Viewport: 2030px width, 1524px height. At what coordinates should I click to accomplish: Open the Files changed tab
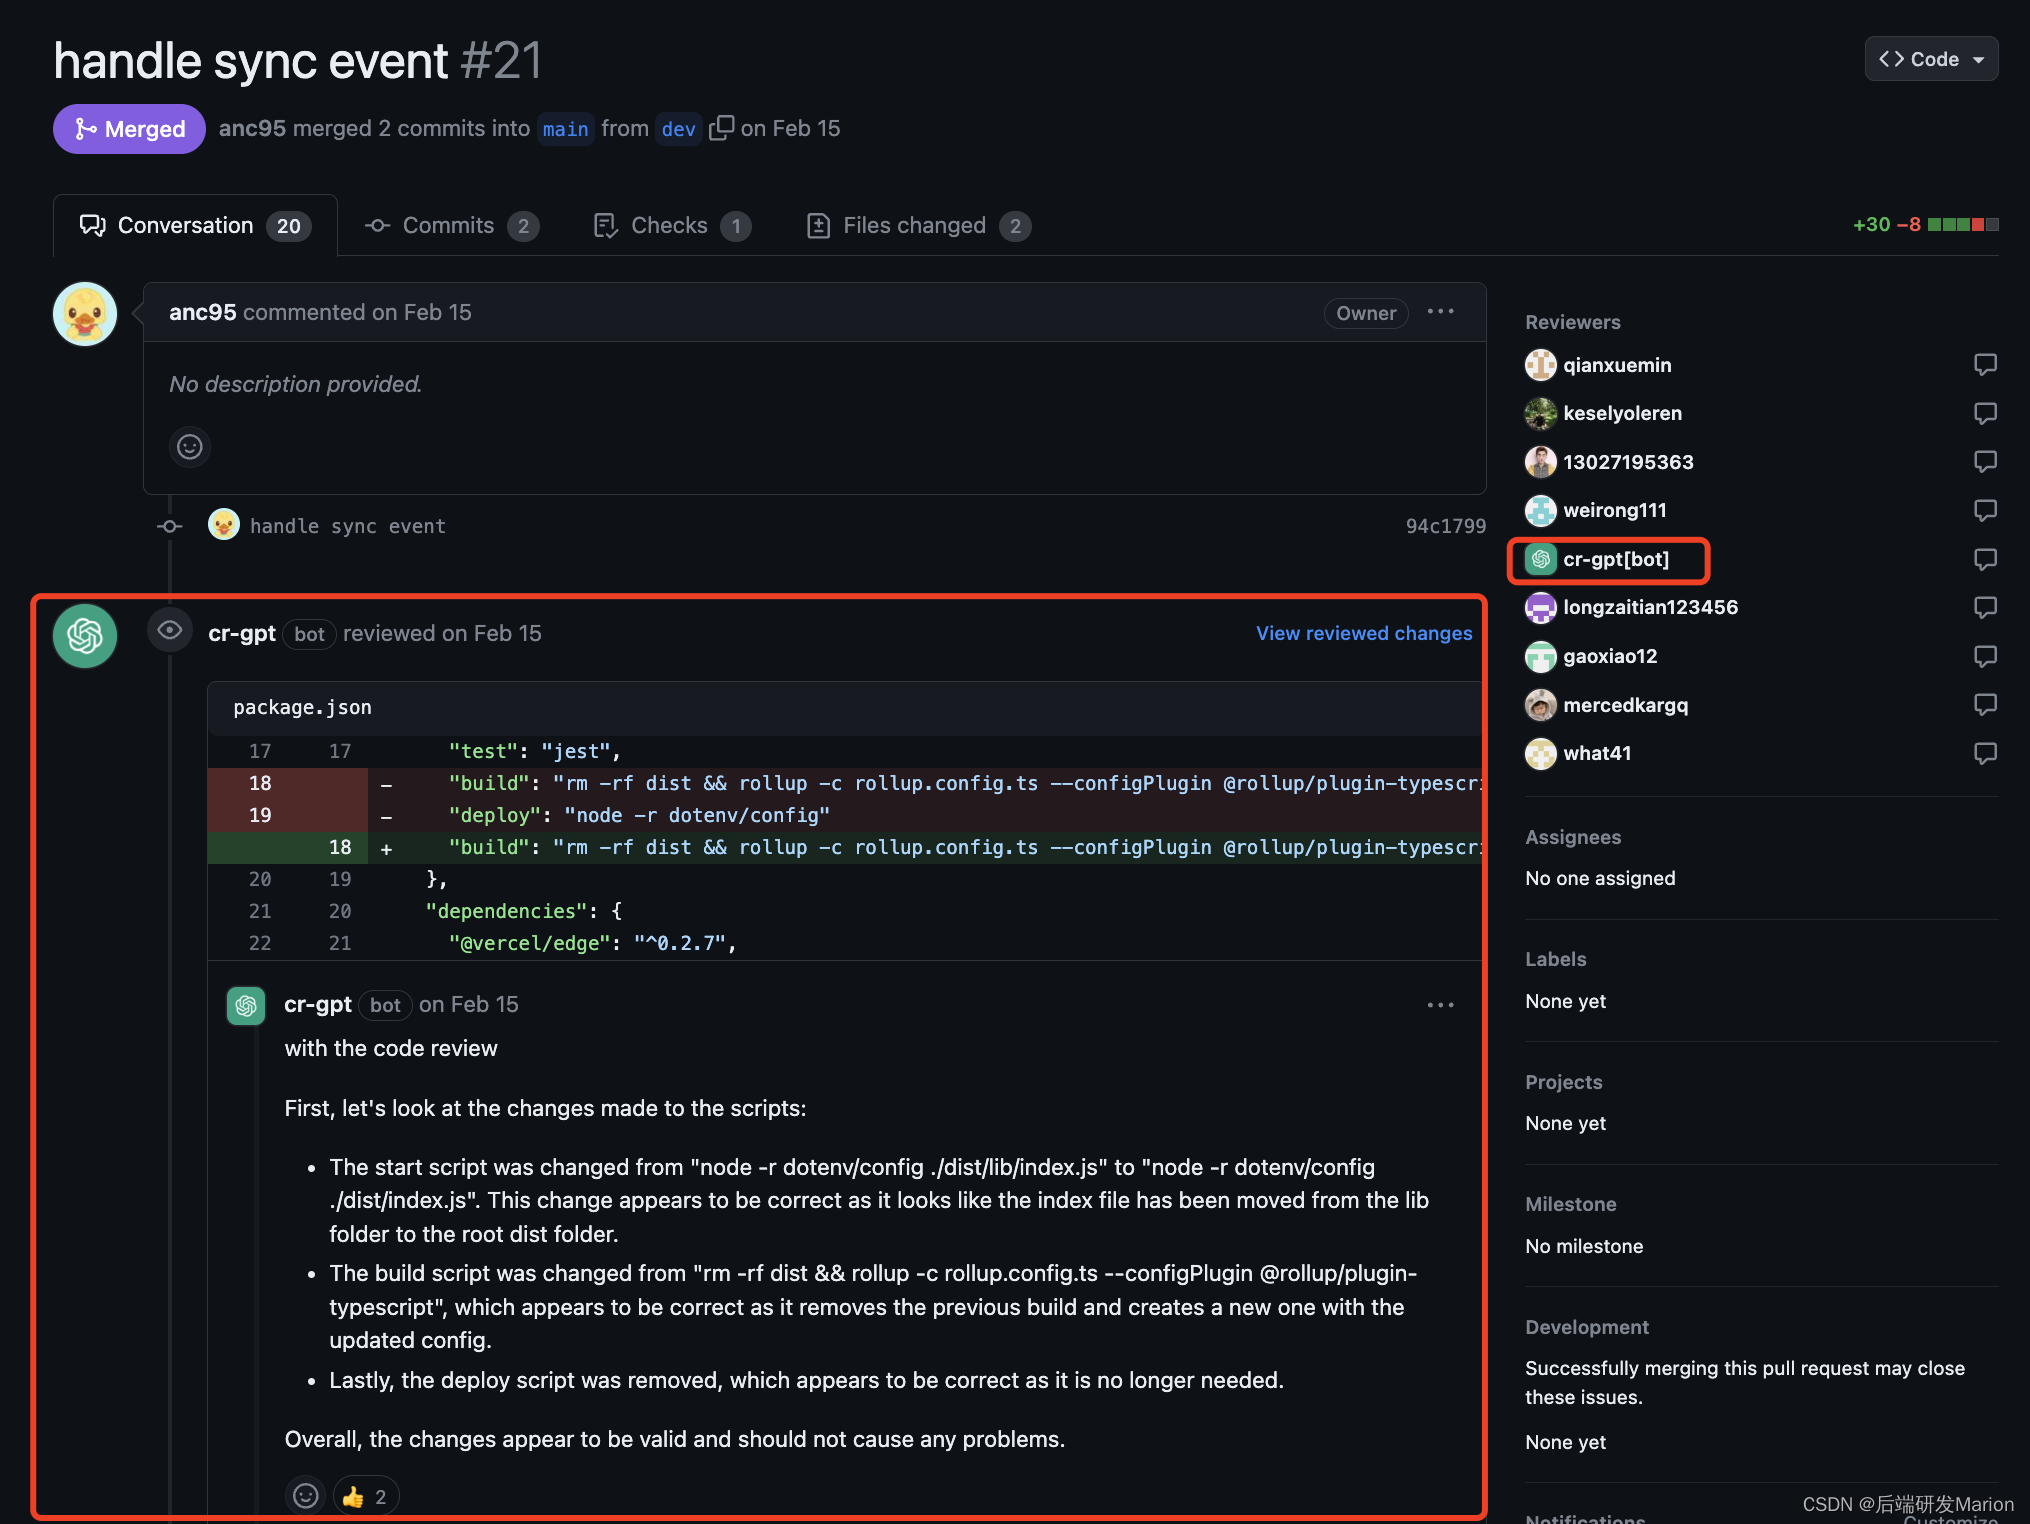[917, 226]
